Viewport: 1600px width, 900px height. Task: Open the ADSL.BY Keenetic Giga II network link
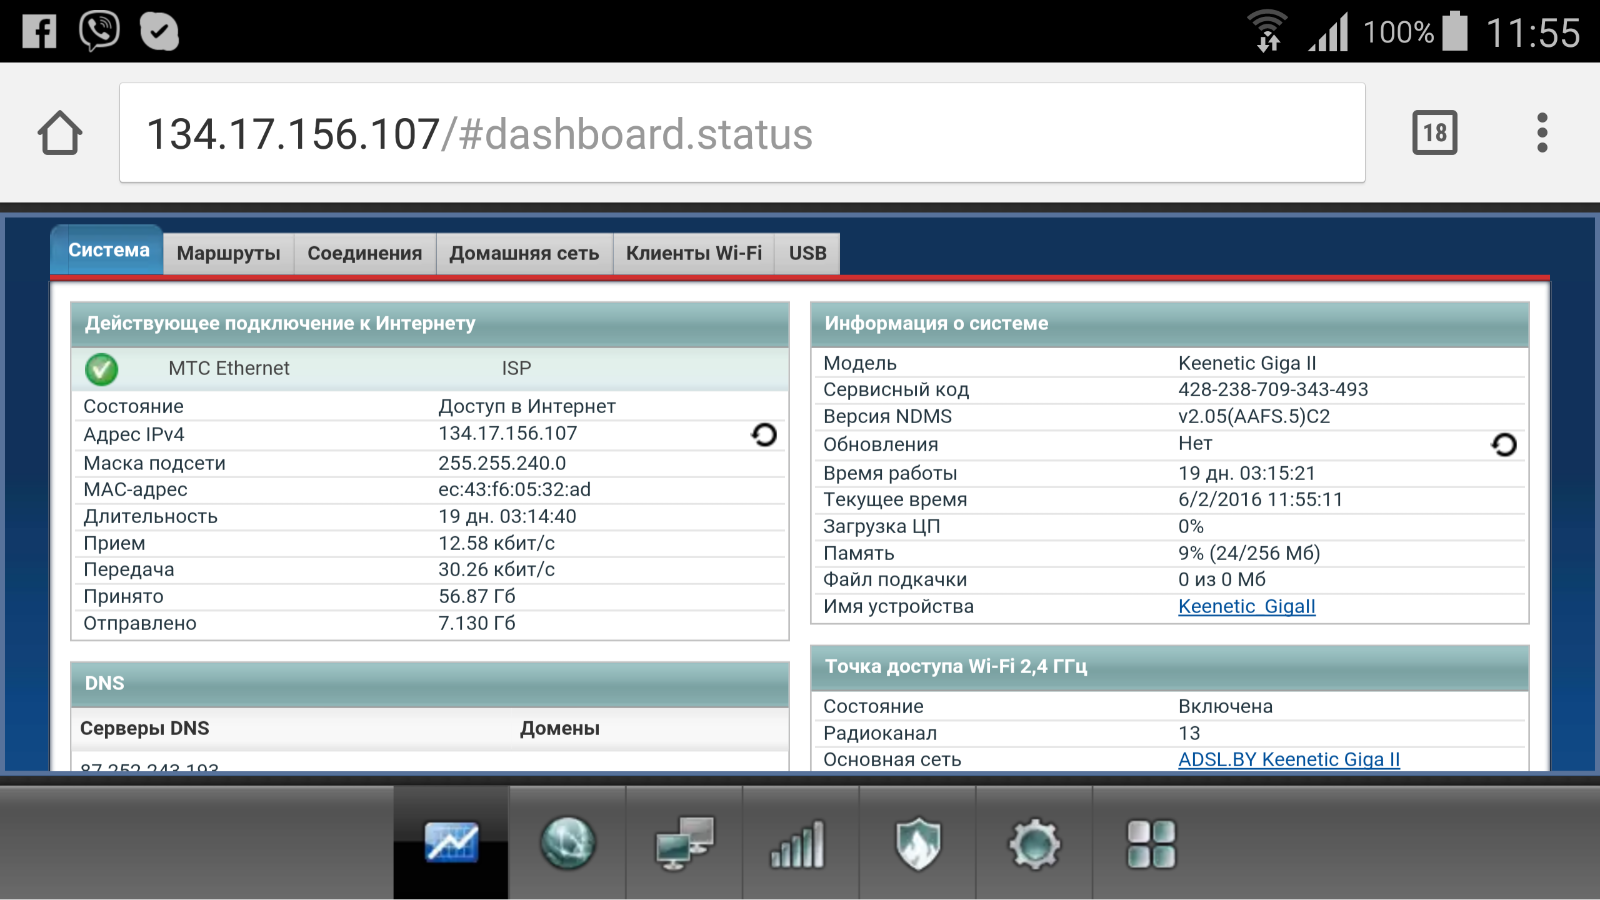pyautogui.click(x=1289, y=759)
